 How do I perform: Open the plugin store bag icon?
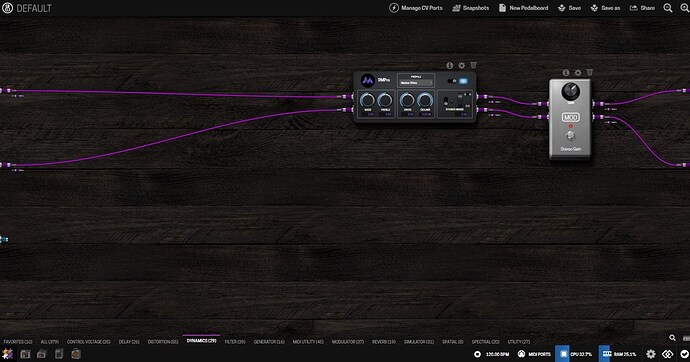pos(76,354)
